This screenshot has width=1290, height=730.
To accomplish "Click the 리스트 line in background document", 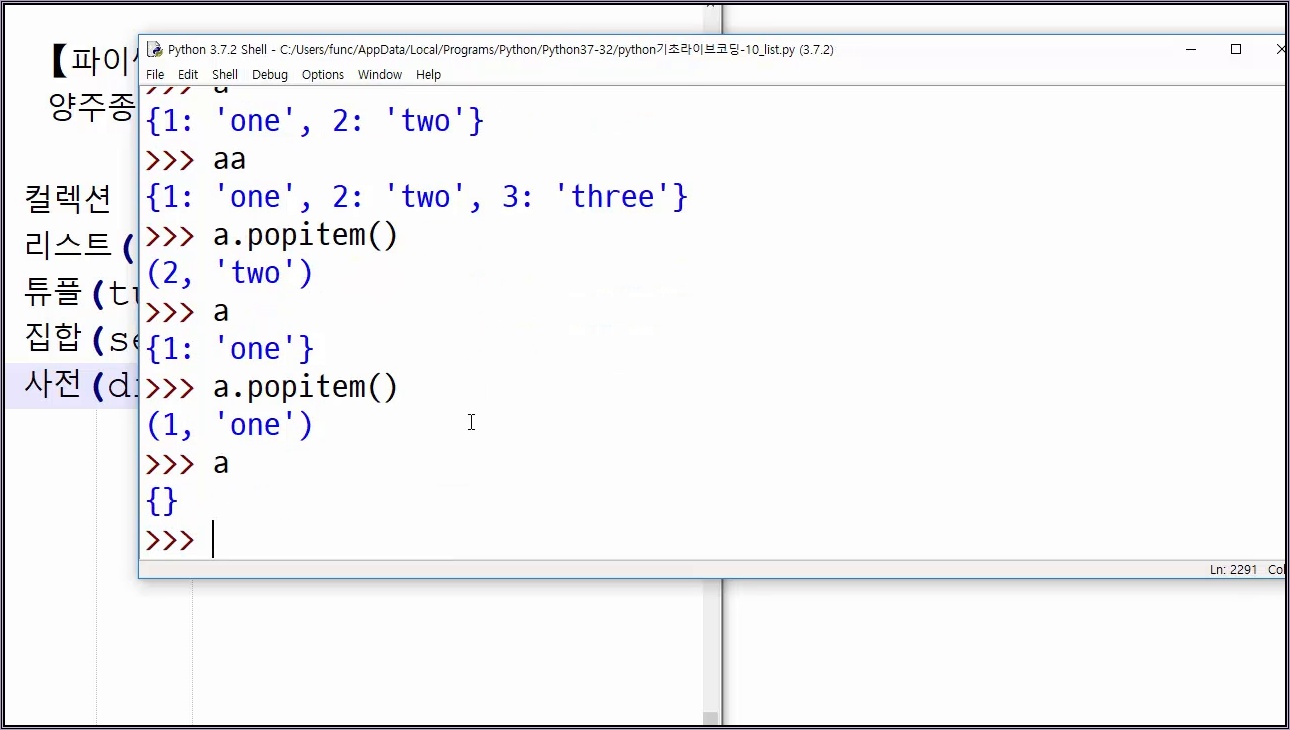I will (80, 244).
